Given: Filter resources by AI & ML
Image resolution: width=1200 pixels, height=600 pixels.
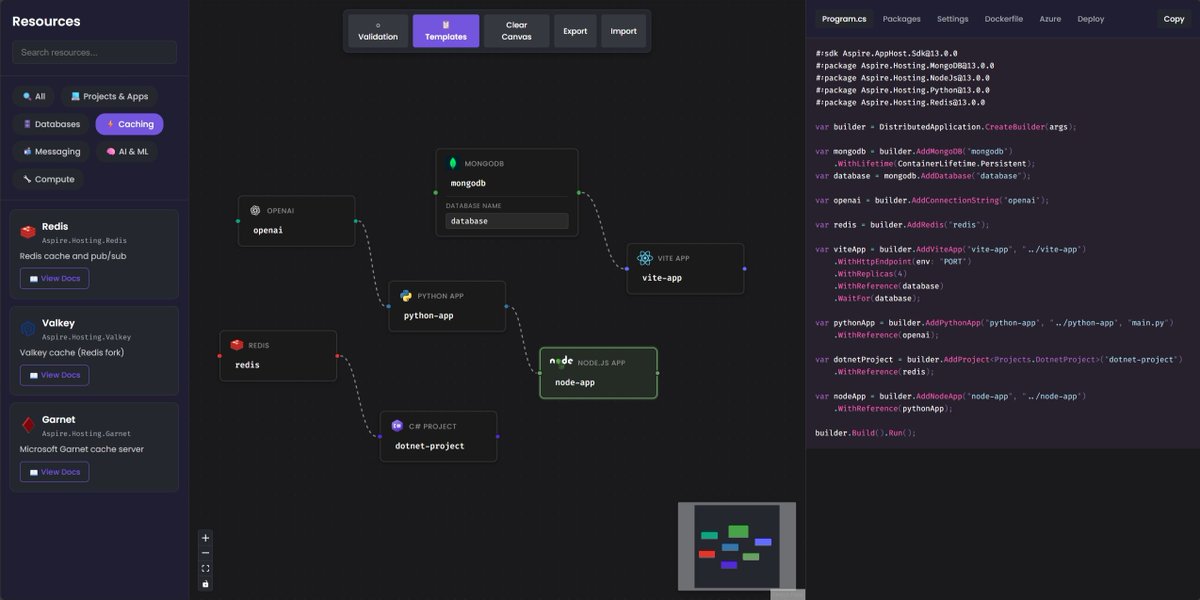Looking at the screenshot, I should 127,152.
